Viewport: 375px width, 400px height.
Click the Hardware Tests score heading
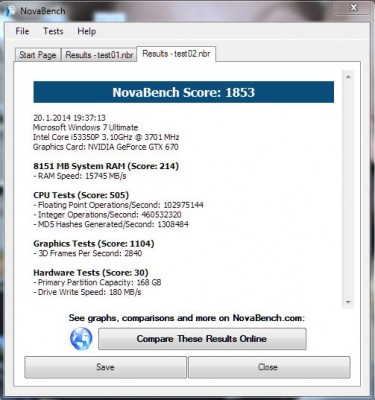[x=91, y=273]
